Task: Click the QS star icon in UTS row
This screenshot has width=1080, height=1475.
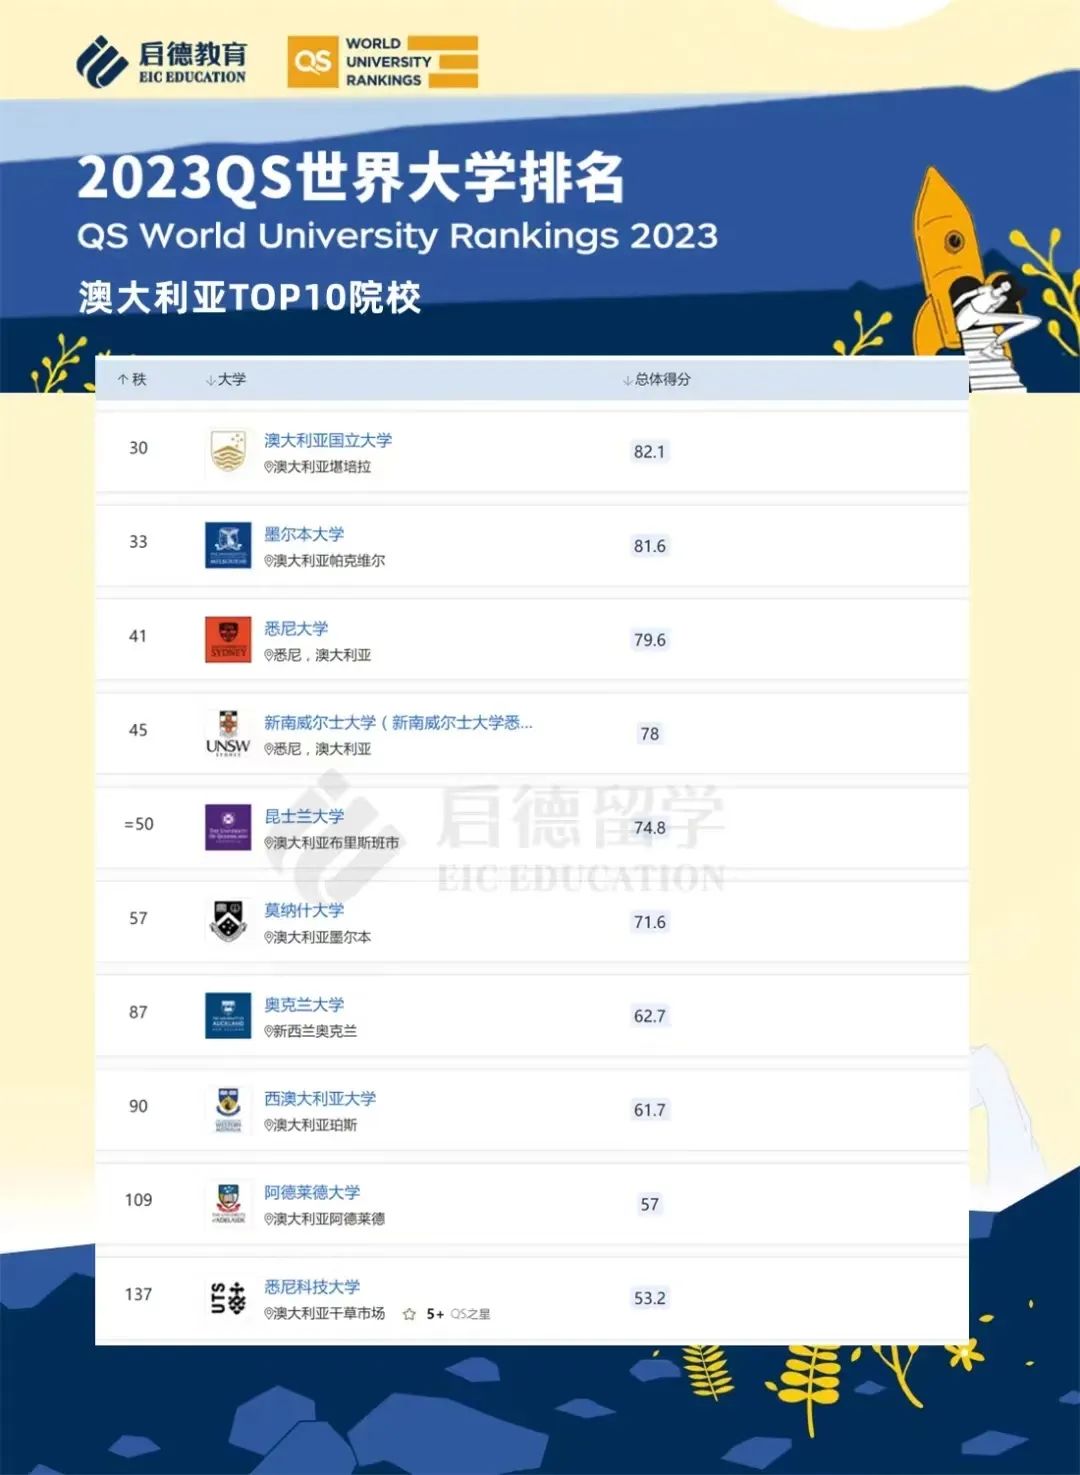Action: tap(409, 1314)
